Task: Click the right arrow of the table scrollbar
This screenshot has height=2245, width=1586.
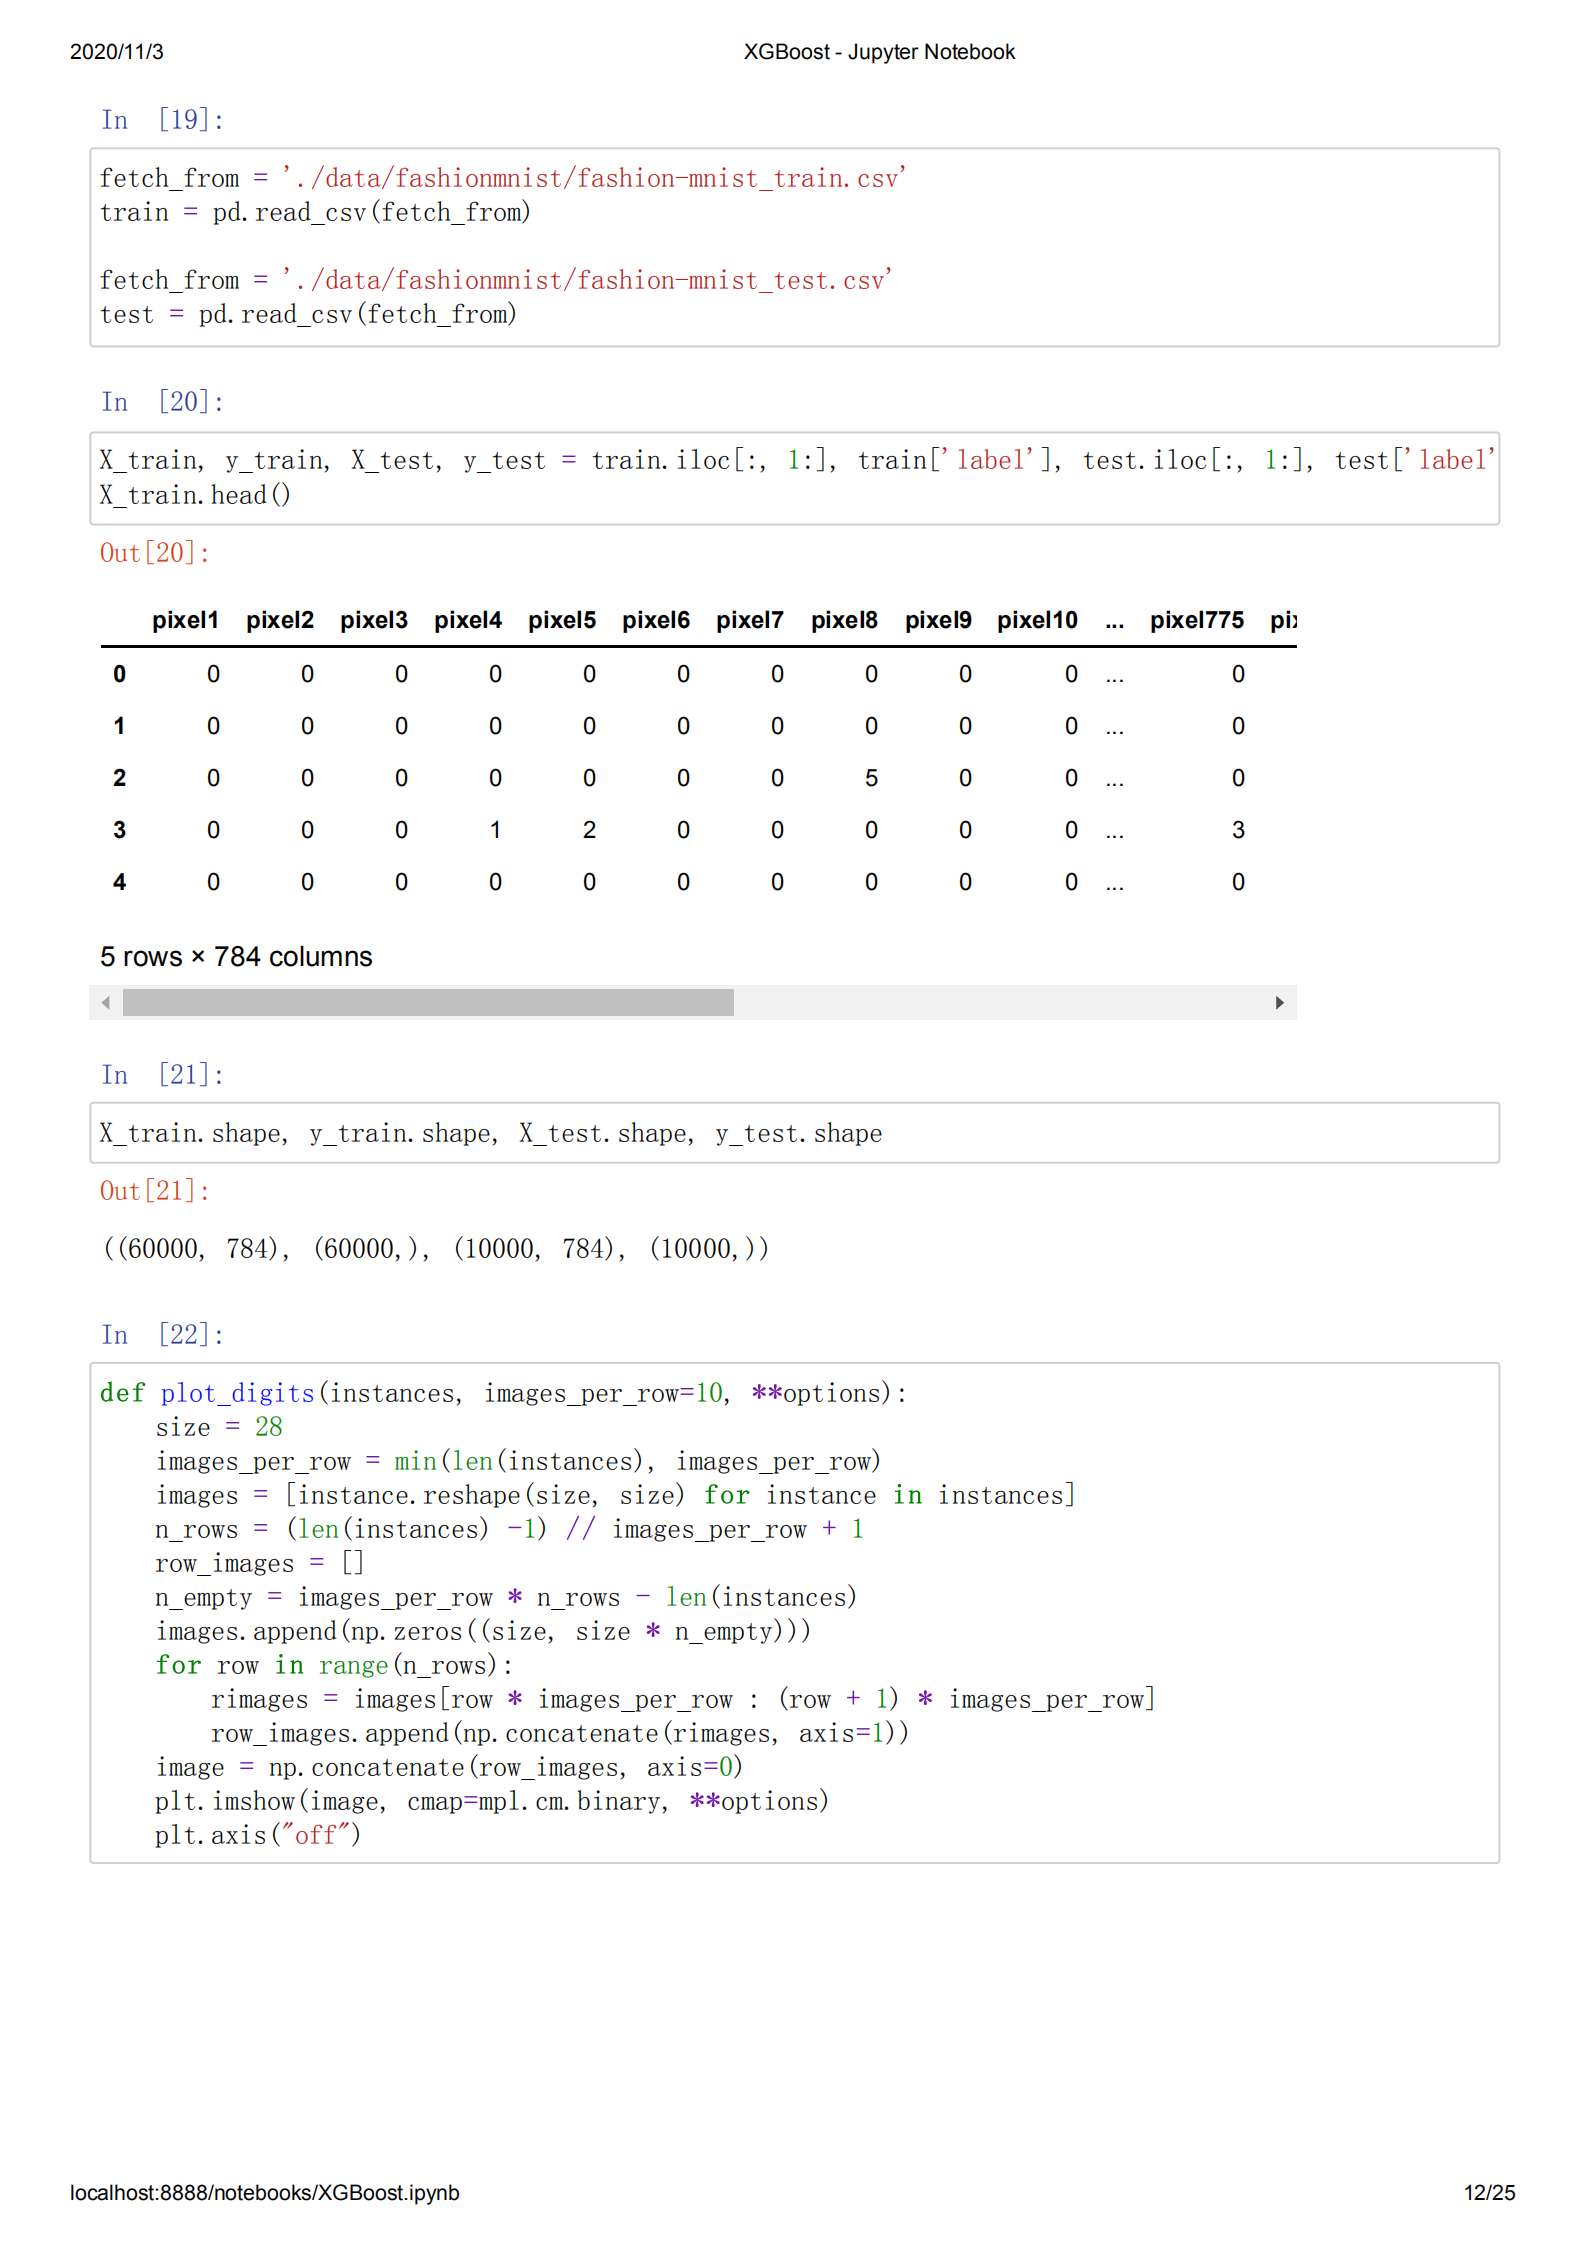Action: [x=1279, y=1002]
